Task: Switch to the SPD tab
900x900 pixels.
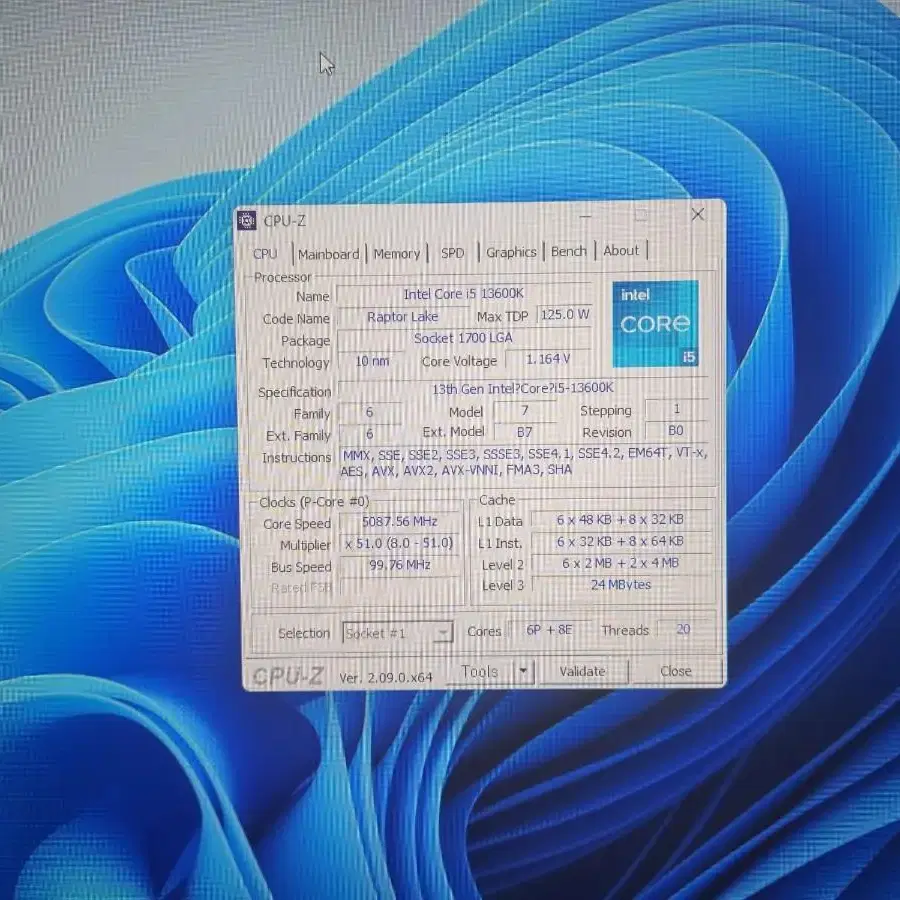Action: [452, 253]
